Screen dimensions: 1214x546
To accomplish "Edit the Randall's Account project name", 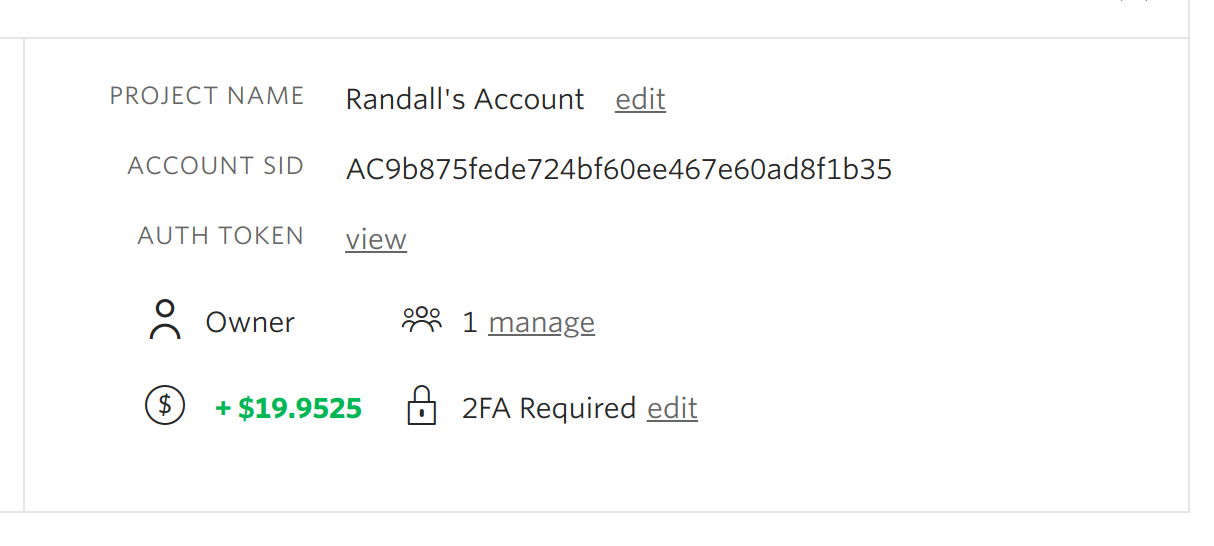I will pos(640,99).
